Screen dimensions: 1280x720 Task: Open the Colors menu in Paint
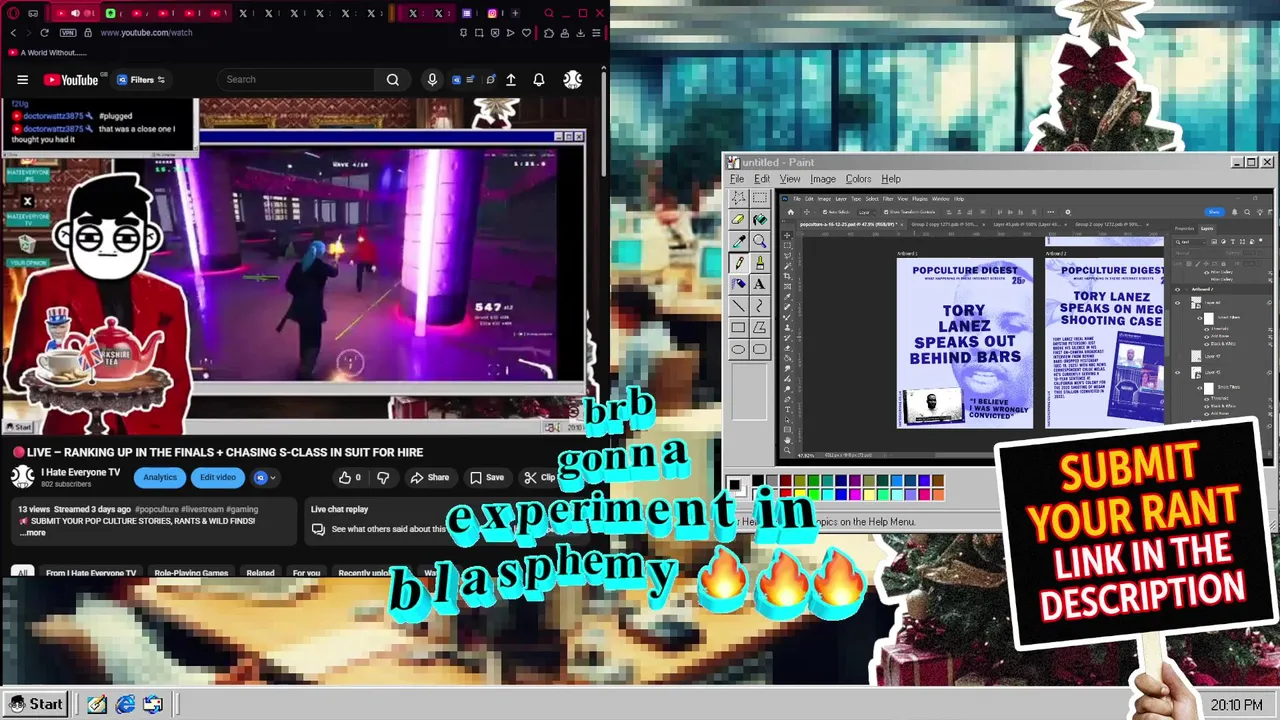[858, 179]
